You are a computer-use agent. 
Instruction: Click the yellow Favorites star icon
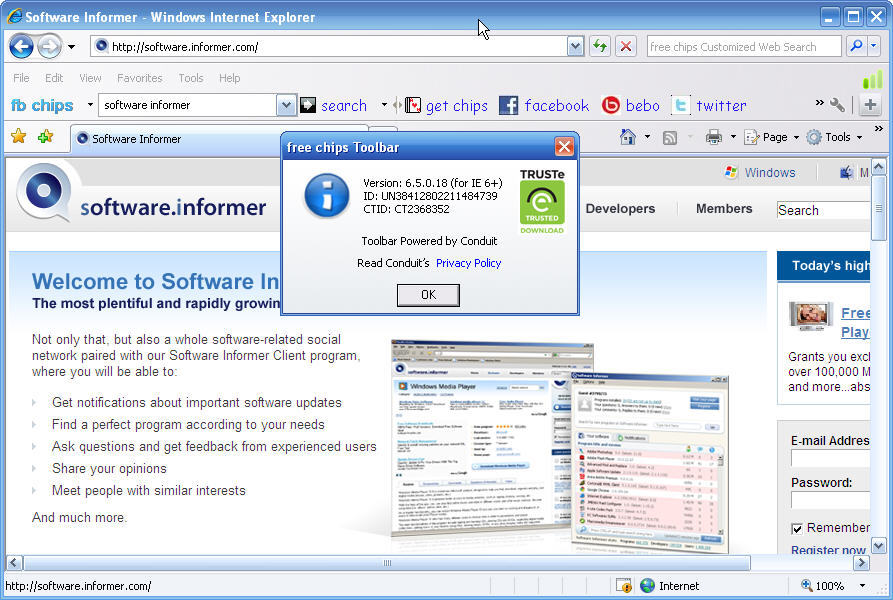pyautogui.click(x=18, y=137)
